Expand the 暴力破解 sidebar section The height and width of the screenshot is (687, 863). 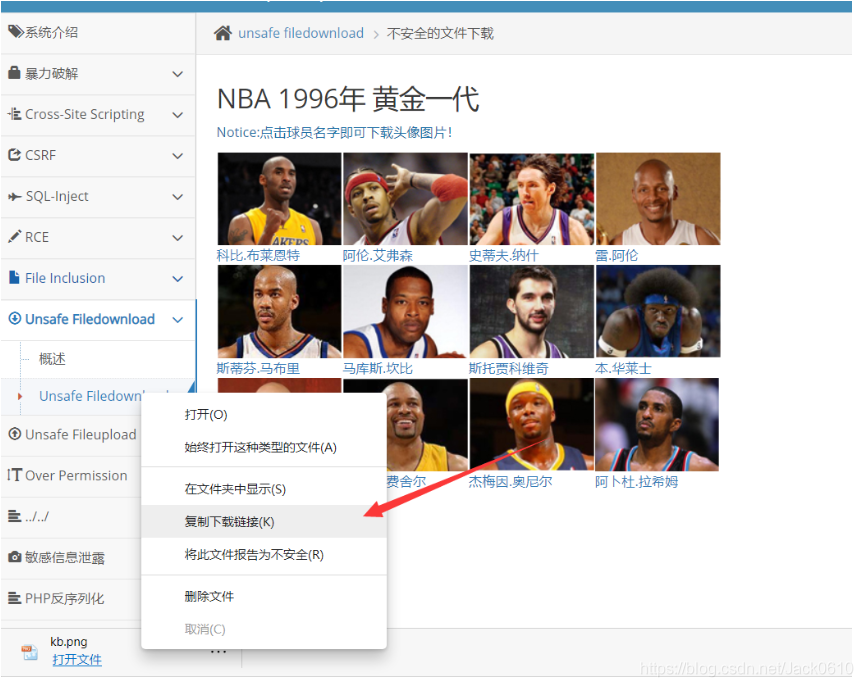click(x=177, y=74)
